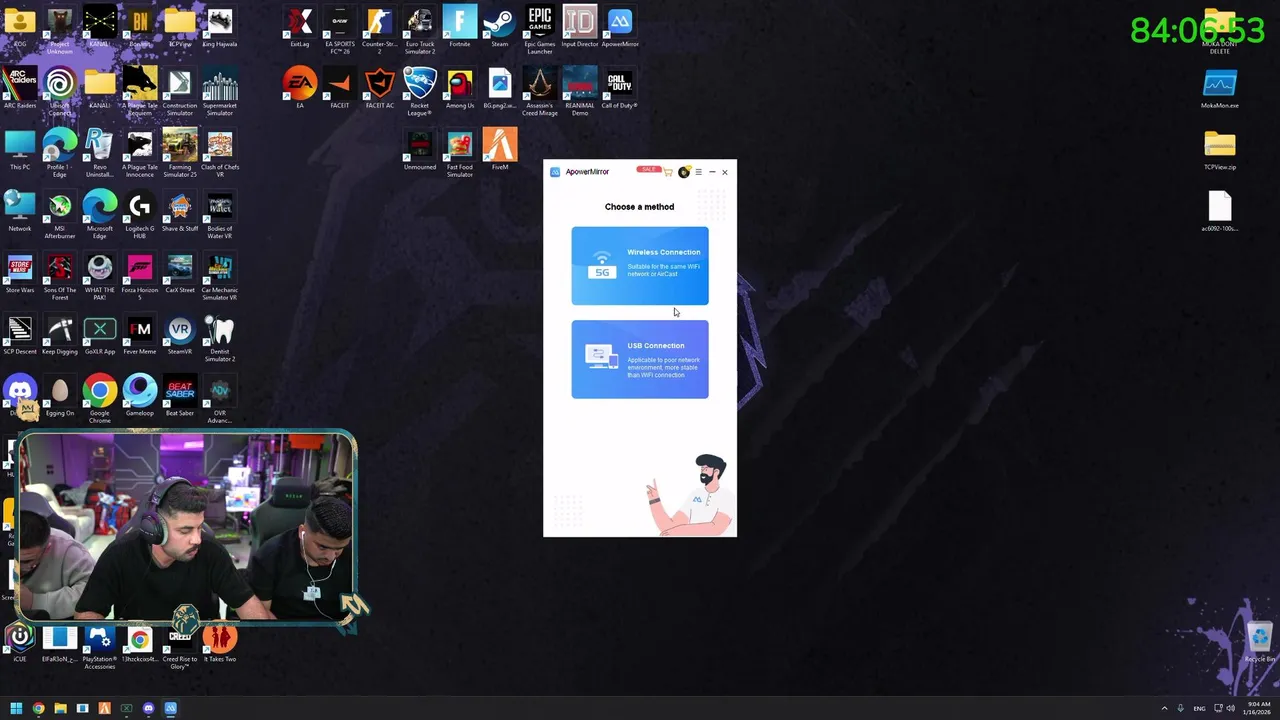Select the MokaMon.exe desktop file
The width and height of the screenshot is (1280, 720).
coord(1220,88)
